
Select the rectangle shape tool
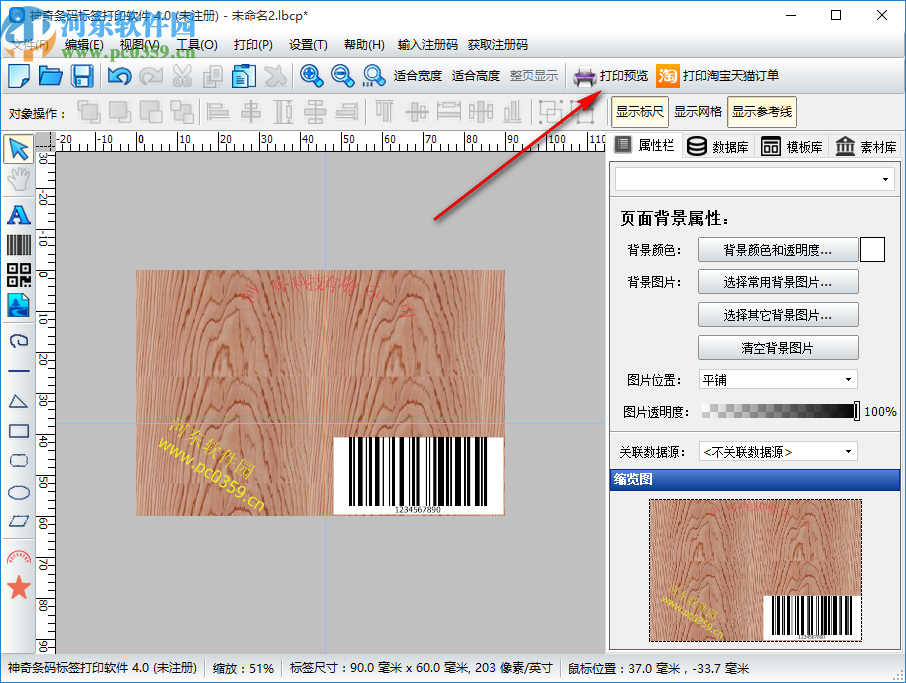point(19,431)
